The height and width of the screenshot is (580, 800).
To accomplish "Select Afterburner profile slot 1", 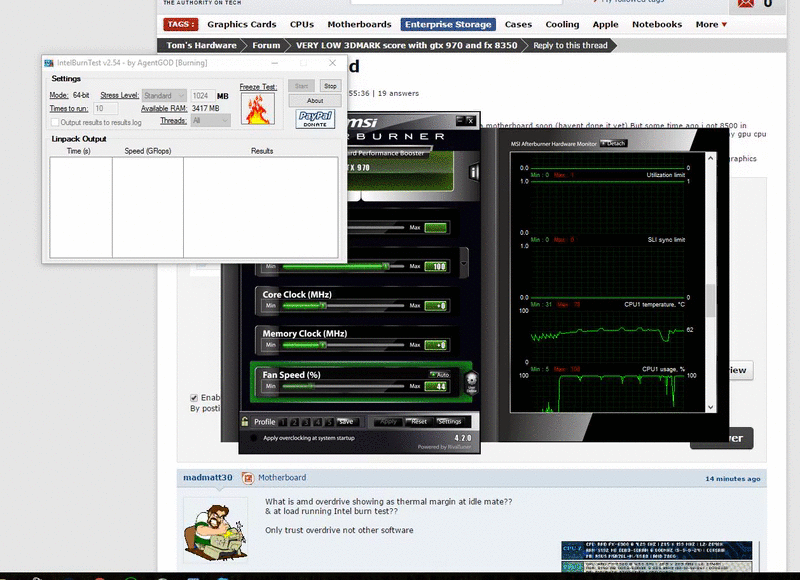I will pos(283,422).
